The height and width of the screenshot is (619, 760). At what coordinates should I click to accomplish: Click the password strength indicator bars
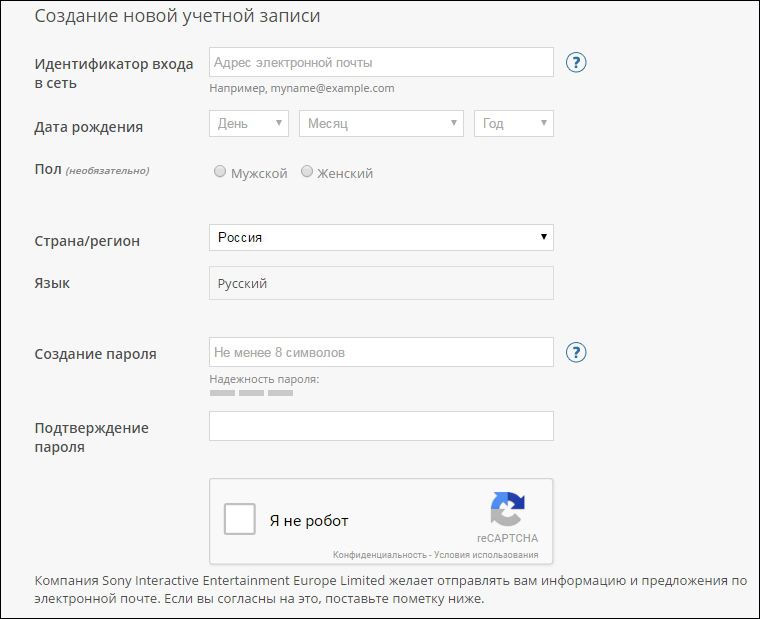click(x=251, y=393)
